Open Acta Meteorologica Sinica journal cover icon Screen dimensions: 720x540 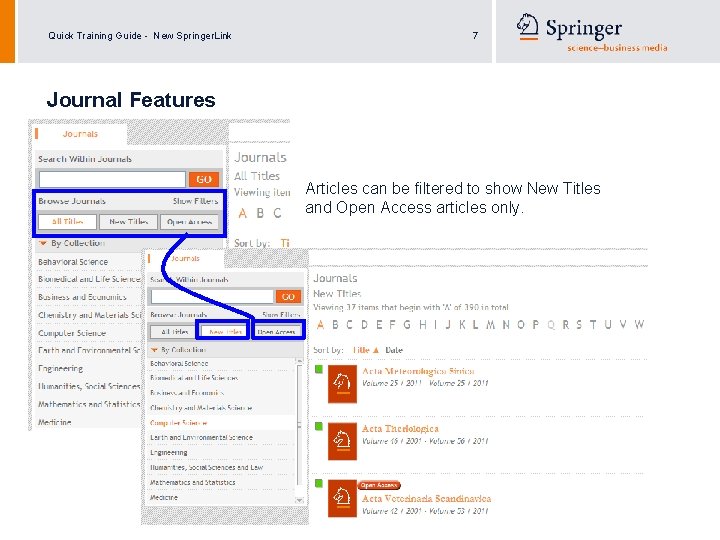[x=342, y=384]
